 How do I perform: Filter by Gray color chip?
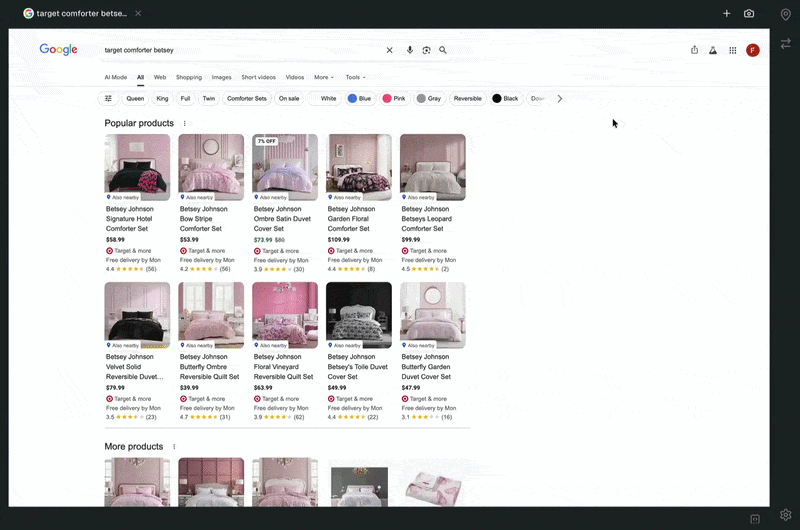429,98
